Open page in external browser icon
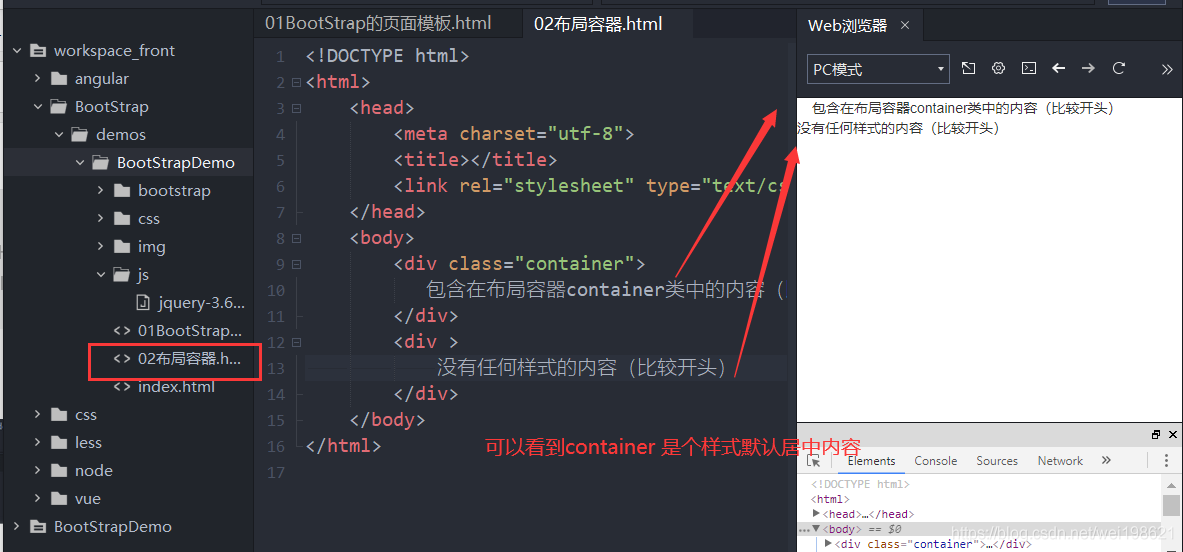The width and height of the screenshot is (1183, 552). click(969, 68)
